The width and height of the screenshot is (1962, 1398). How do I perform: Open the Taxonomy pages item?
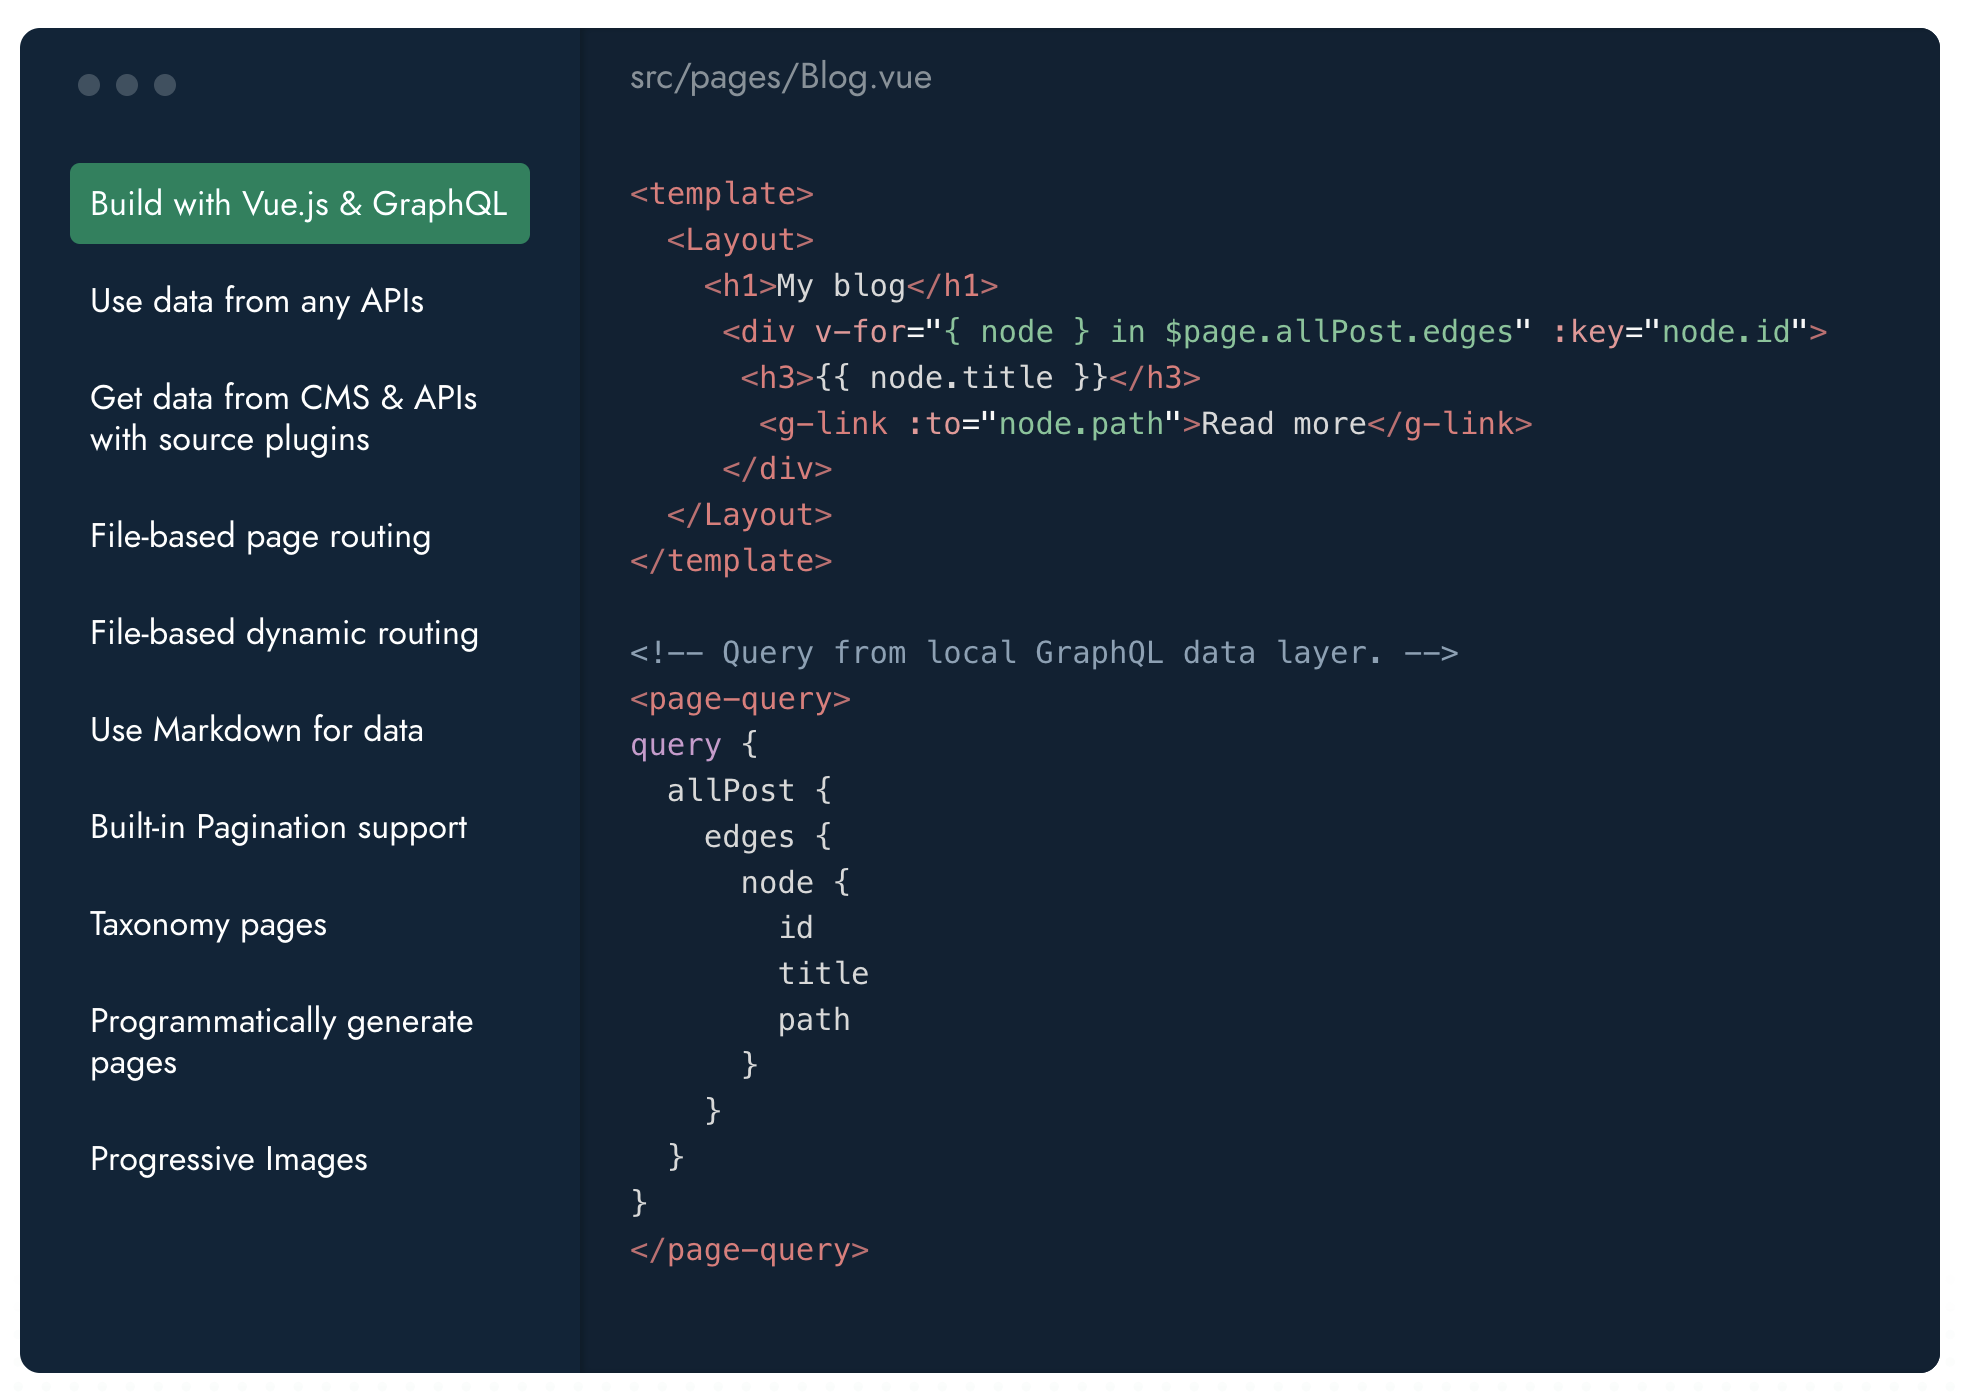[208, 924]
